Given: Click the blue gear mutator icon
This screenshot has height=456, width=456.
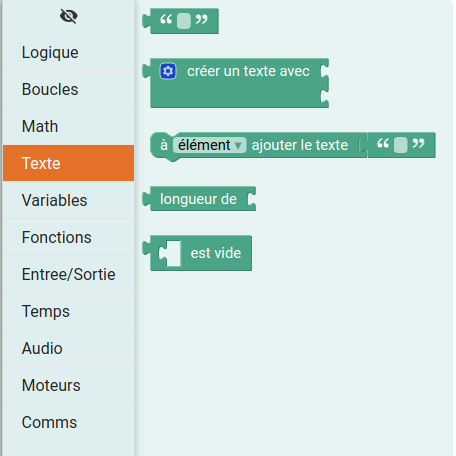Looking at the screenshot, I should (168, 71).
